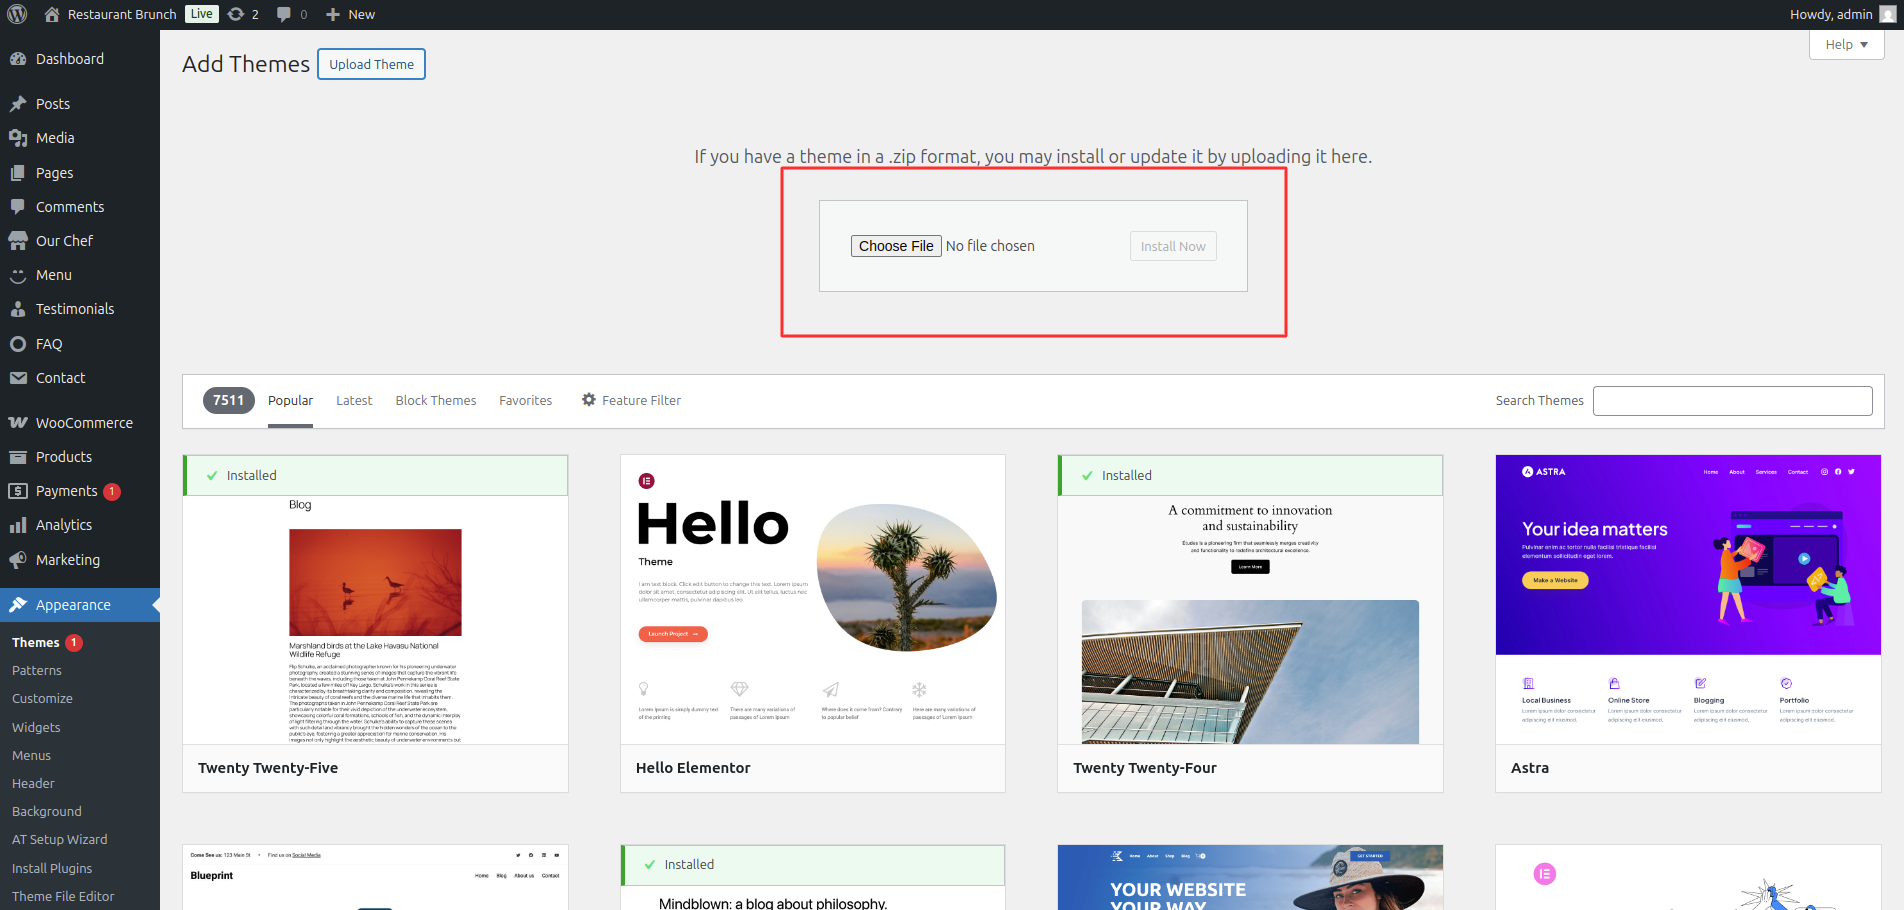This screenshot has width=1904, height=910.
Task: Click the Pages icon in sidebar
Action: pos(18,173)
